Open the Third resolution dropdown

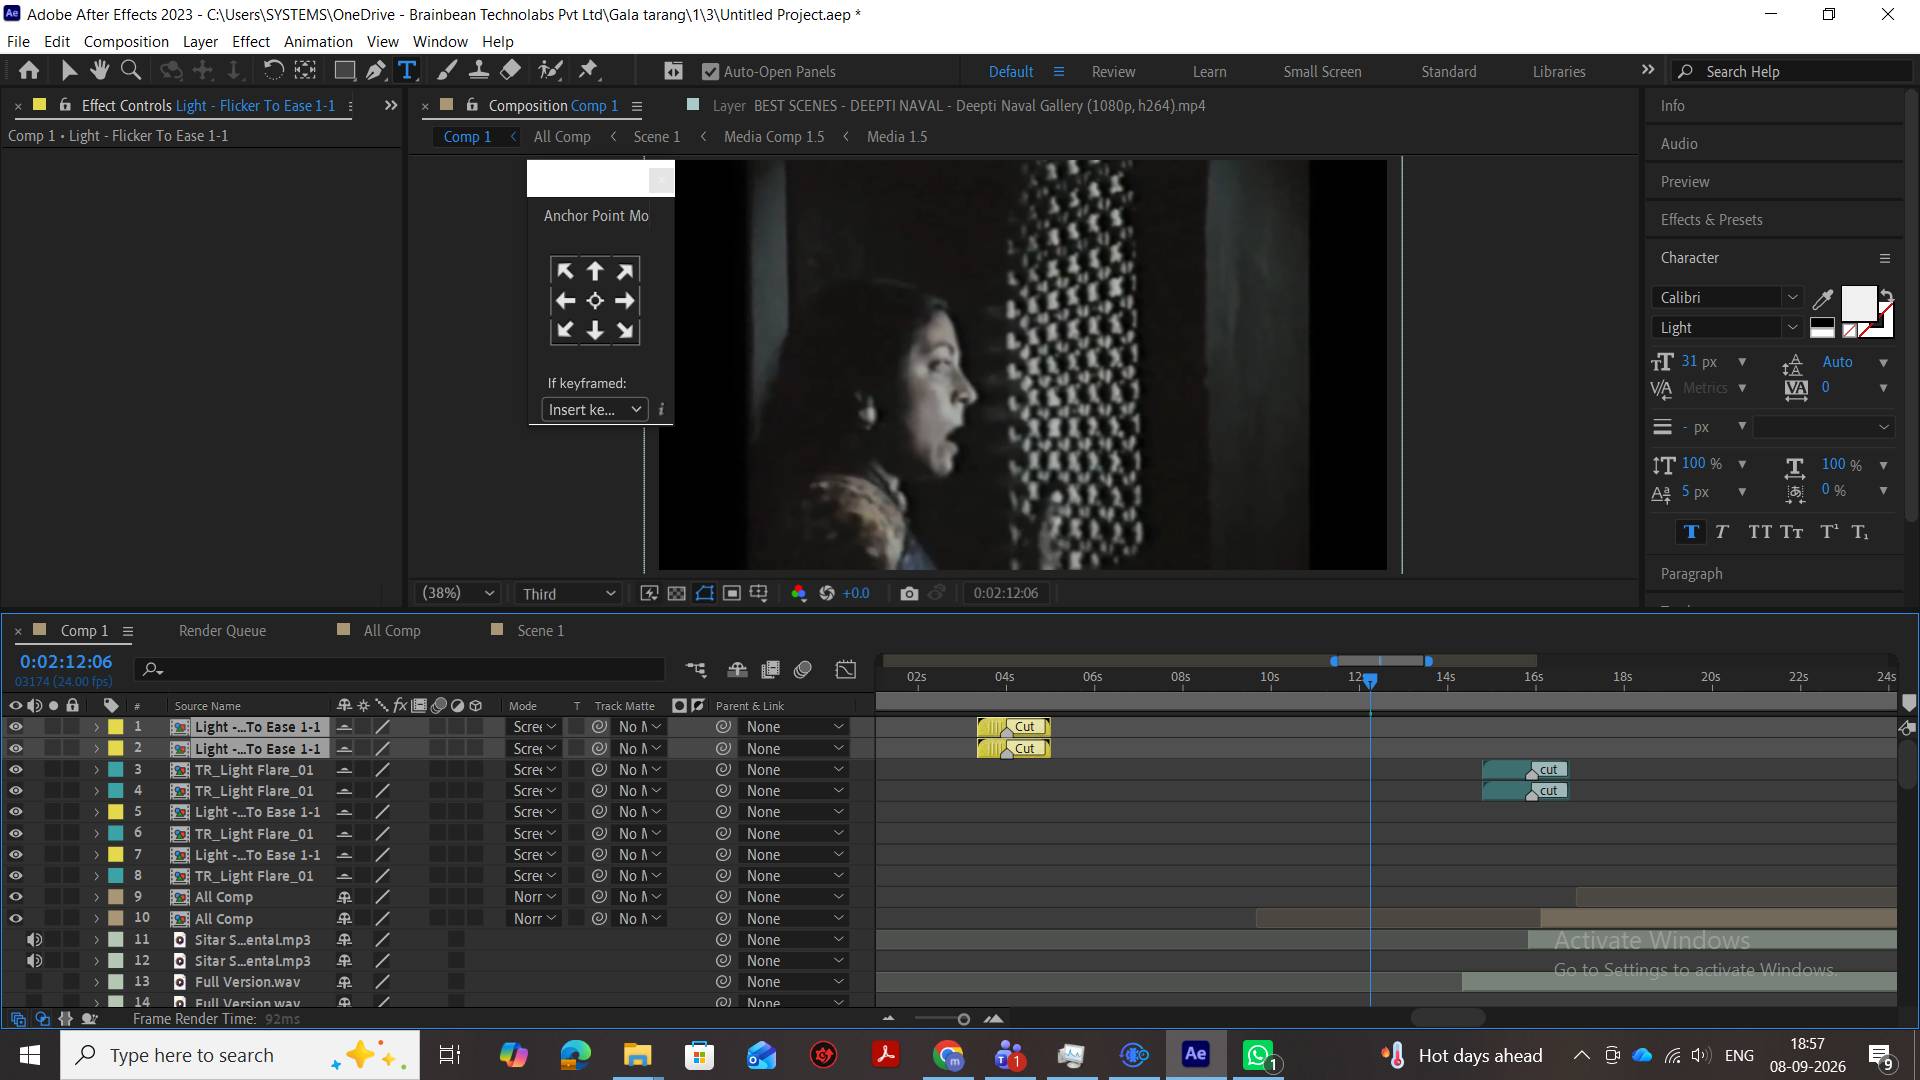(x=568, y=593)
